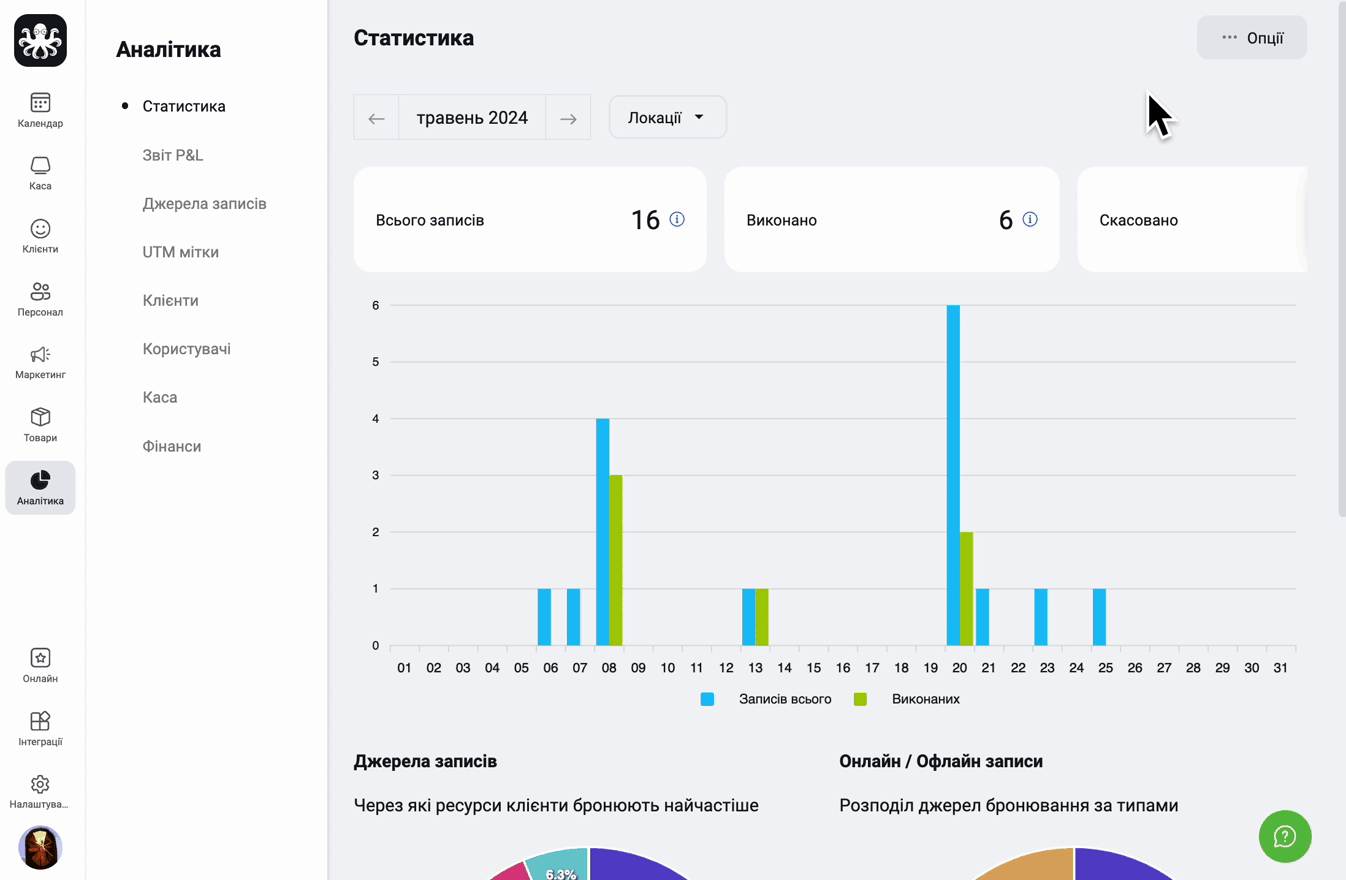Open Джерела записів report

205,203
